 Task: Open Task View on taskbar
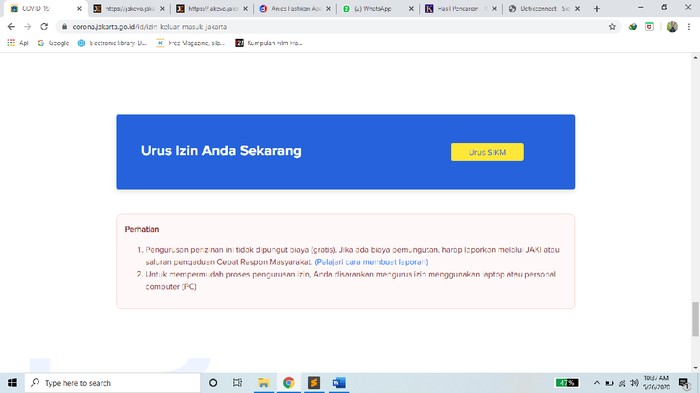point(238,383)
